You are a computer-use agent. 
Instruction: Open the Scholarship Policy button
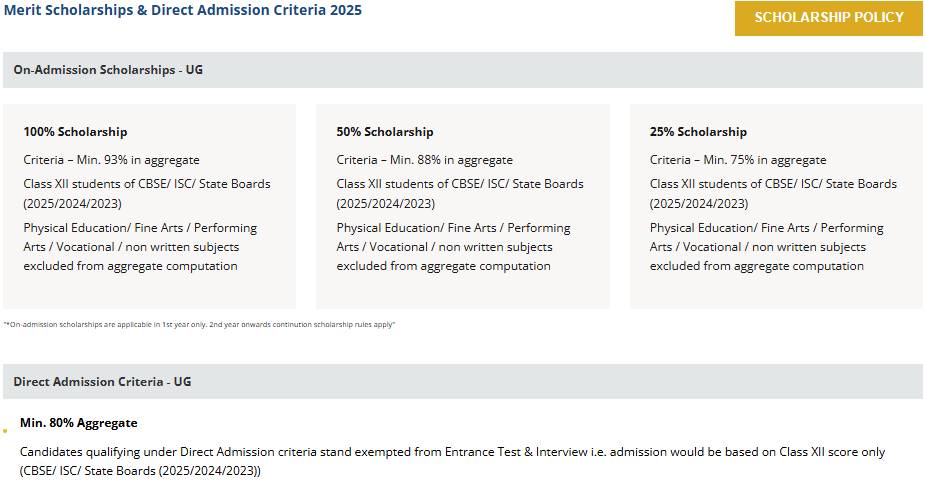click(x=828, y=18)
